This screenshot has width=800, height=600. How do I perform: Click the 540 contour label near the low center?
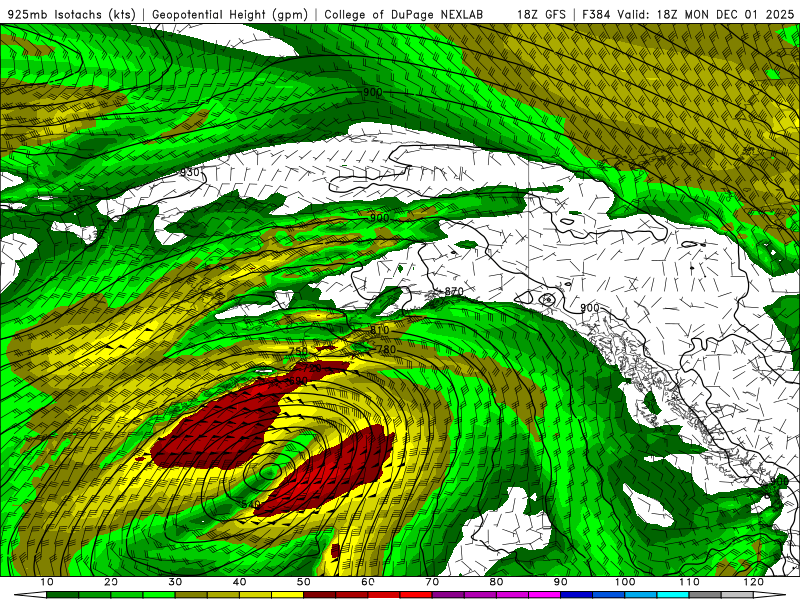(251, 504)
